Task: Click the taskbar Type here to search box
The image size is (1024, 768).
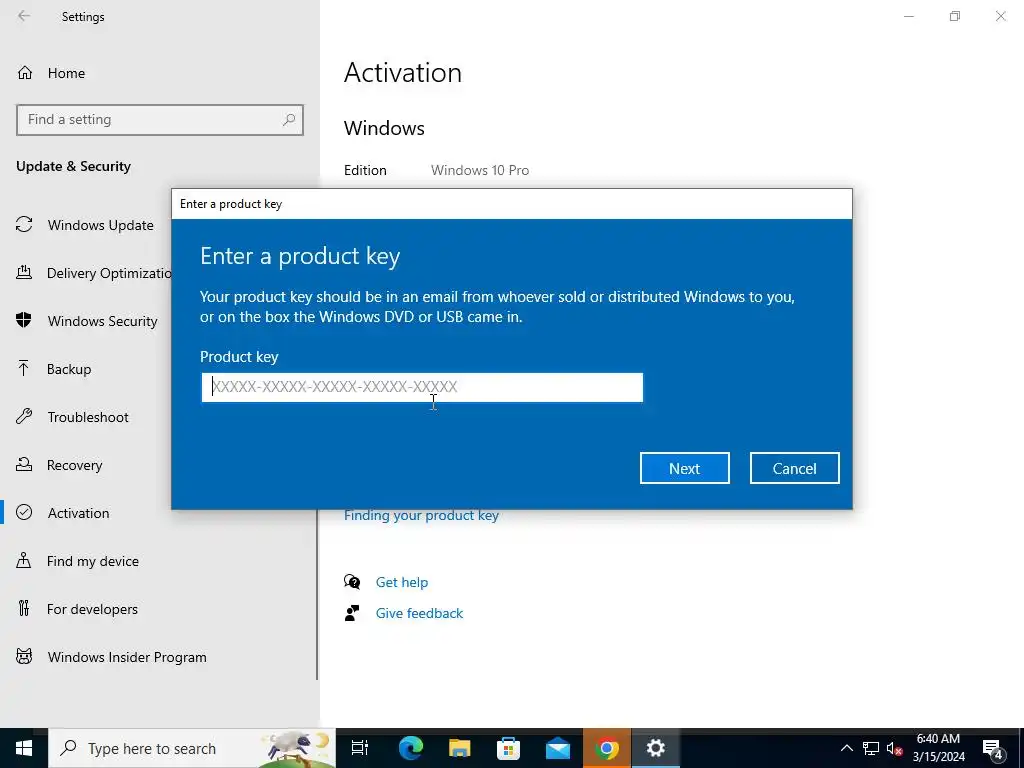Action: (192, 748)
